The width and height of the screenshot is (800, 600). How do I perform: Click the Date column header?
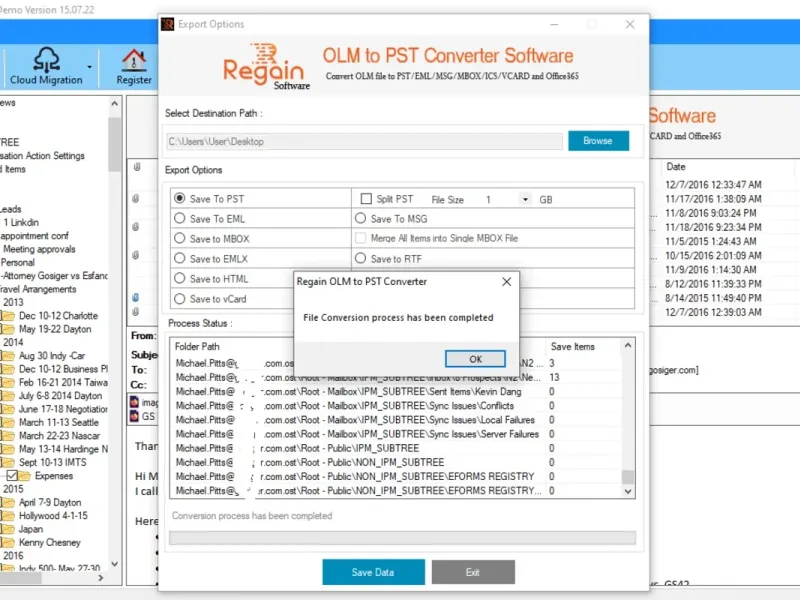[676, 166]
